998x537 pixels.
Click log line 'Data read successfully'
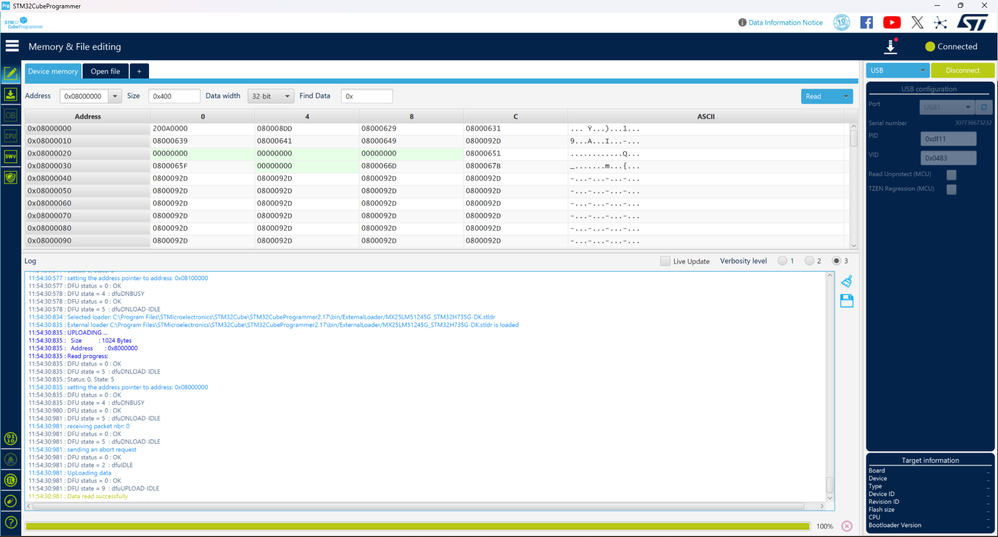pos(78,496)
